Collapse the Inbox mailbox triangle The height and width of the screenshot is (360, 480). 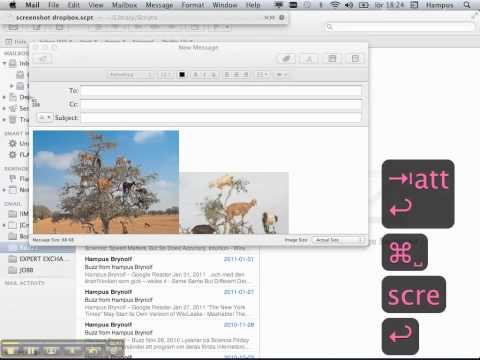tap(4, 63)
